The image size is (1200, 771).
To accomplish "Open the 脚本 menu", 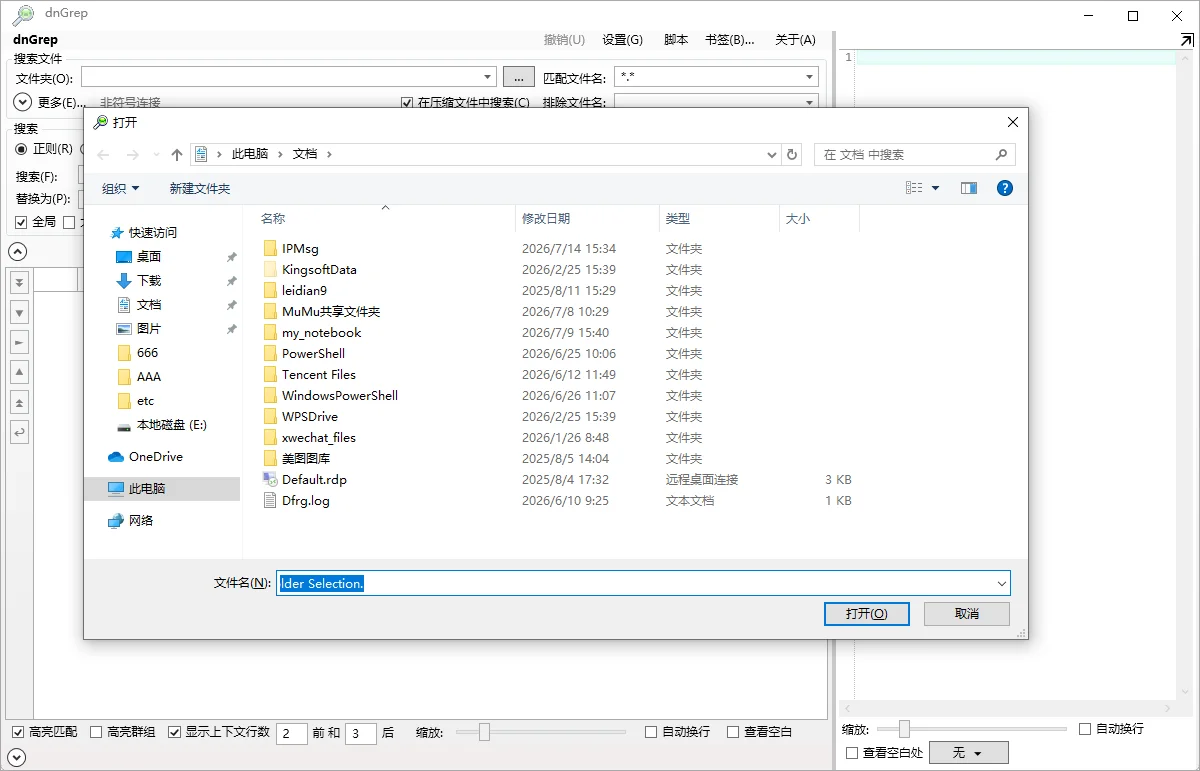I will pos(676,40).
